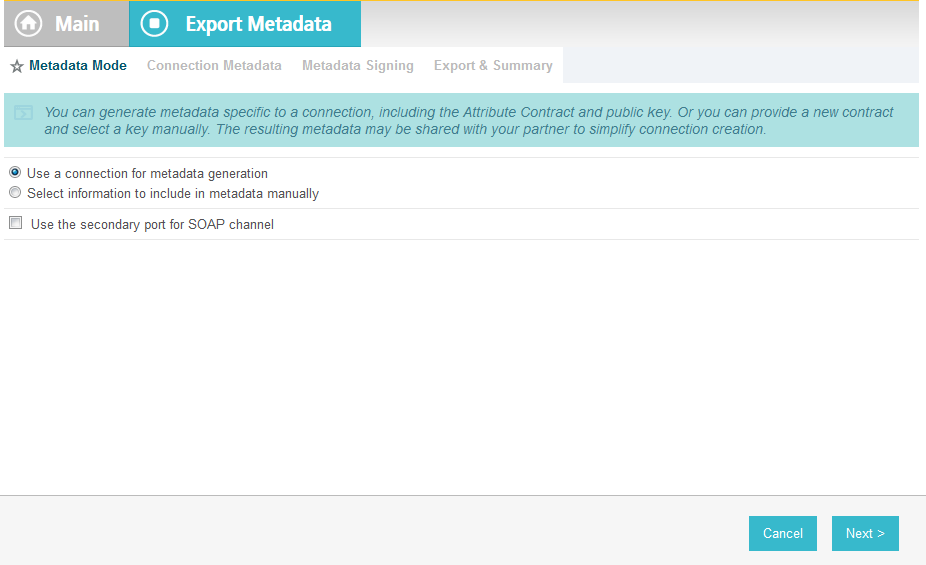Click 'Use a connection for metadata generation' label text
The width and height of the screenshot is (926, 565).
[x=148, y=174]
